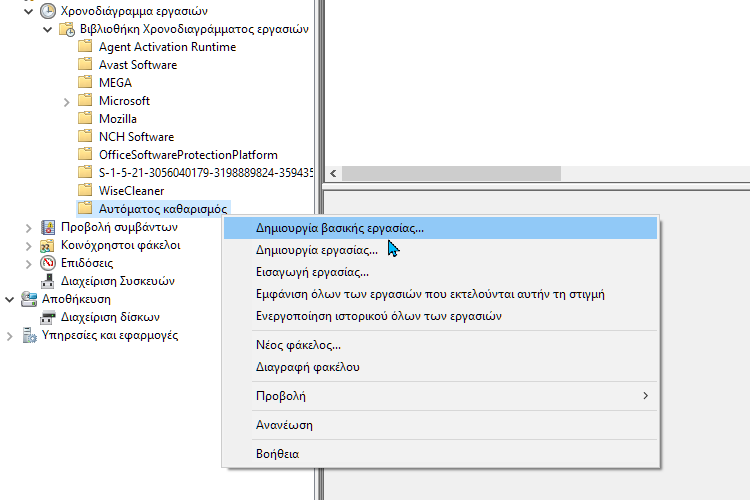This screenshot has width=750, height=500.
Task: Select Εμφάνιση όλων των εργασιών που εκτελούνται
Action: tap(441, 294)
